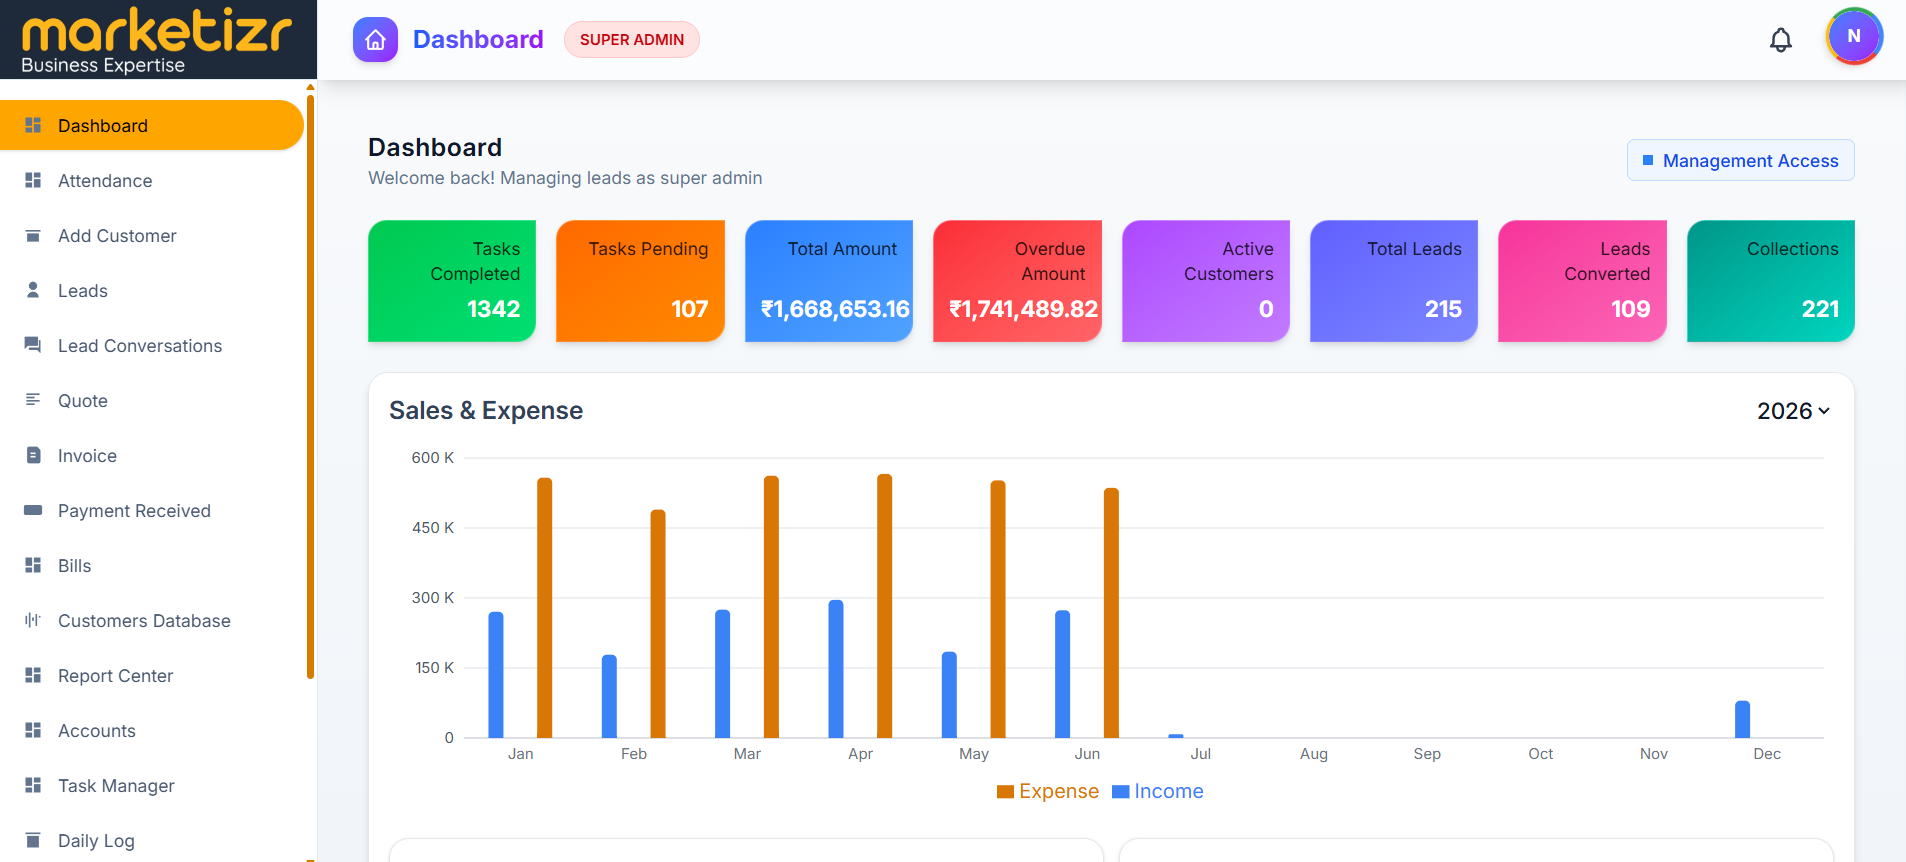The height and width of the screenshot is (862, 1906).
Task: Click the Invoice document icon
Action: coord(33,455)
